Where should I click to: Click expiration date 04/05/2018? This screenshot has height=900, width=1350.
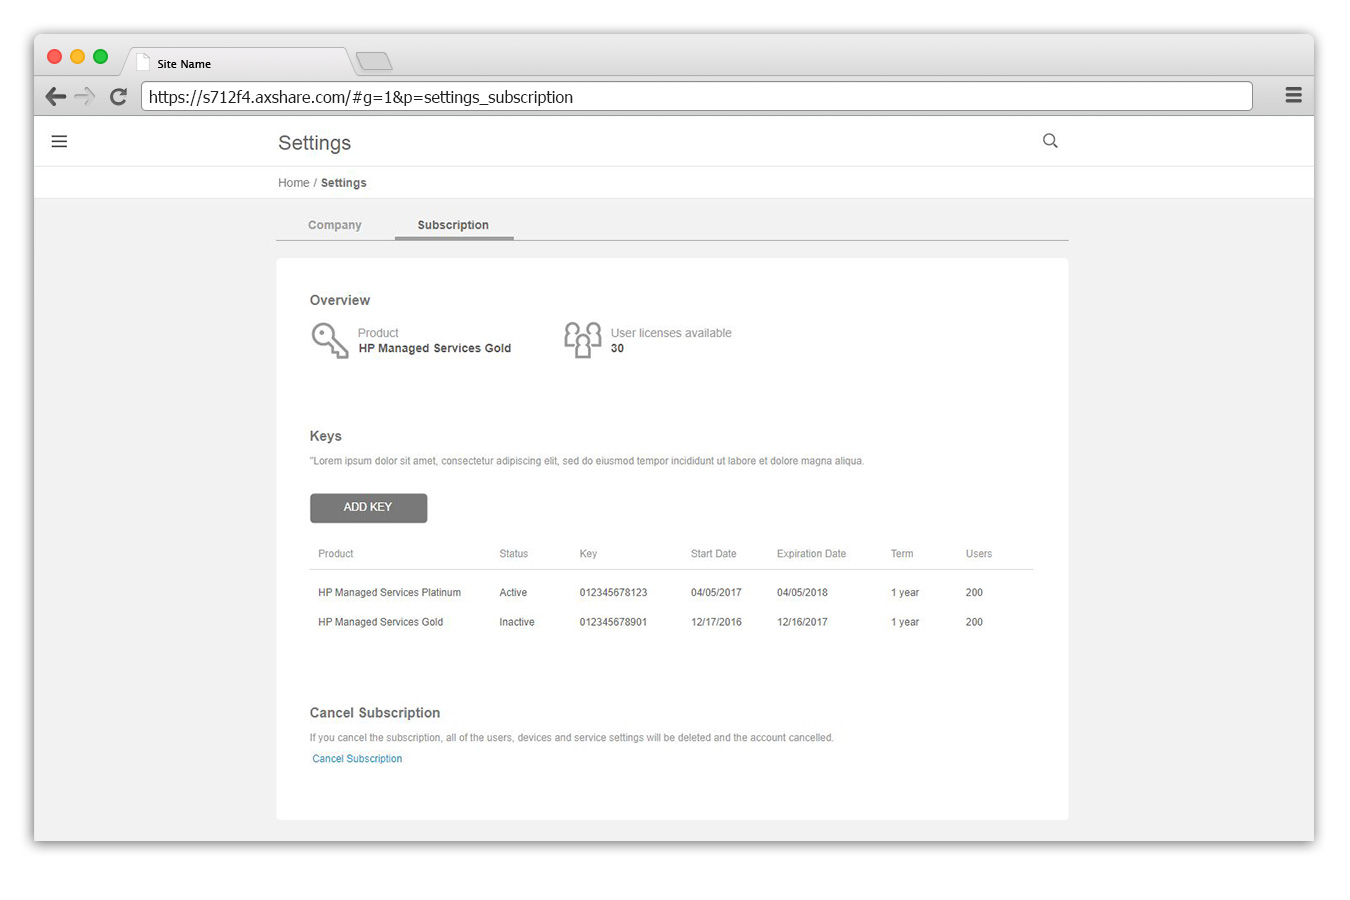pyautogui.click(x=802, y=593)
